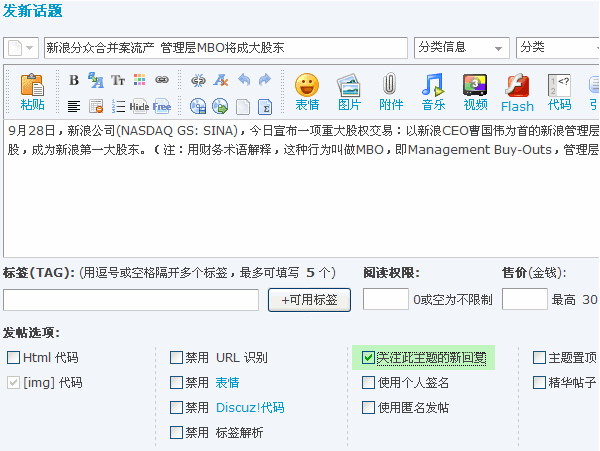The width and height of the screenshot is (600, 451).
Task: Check the 使用匿名发帖 checkbox
Action: 368,407
